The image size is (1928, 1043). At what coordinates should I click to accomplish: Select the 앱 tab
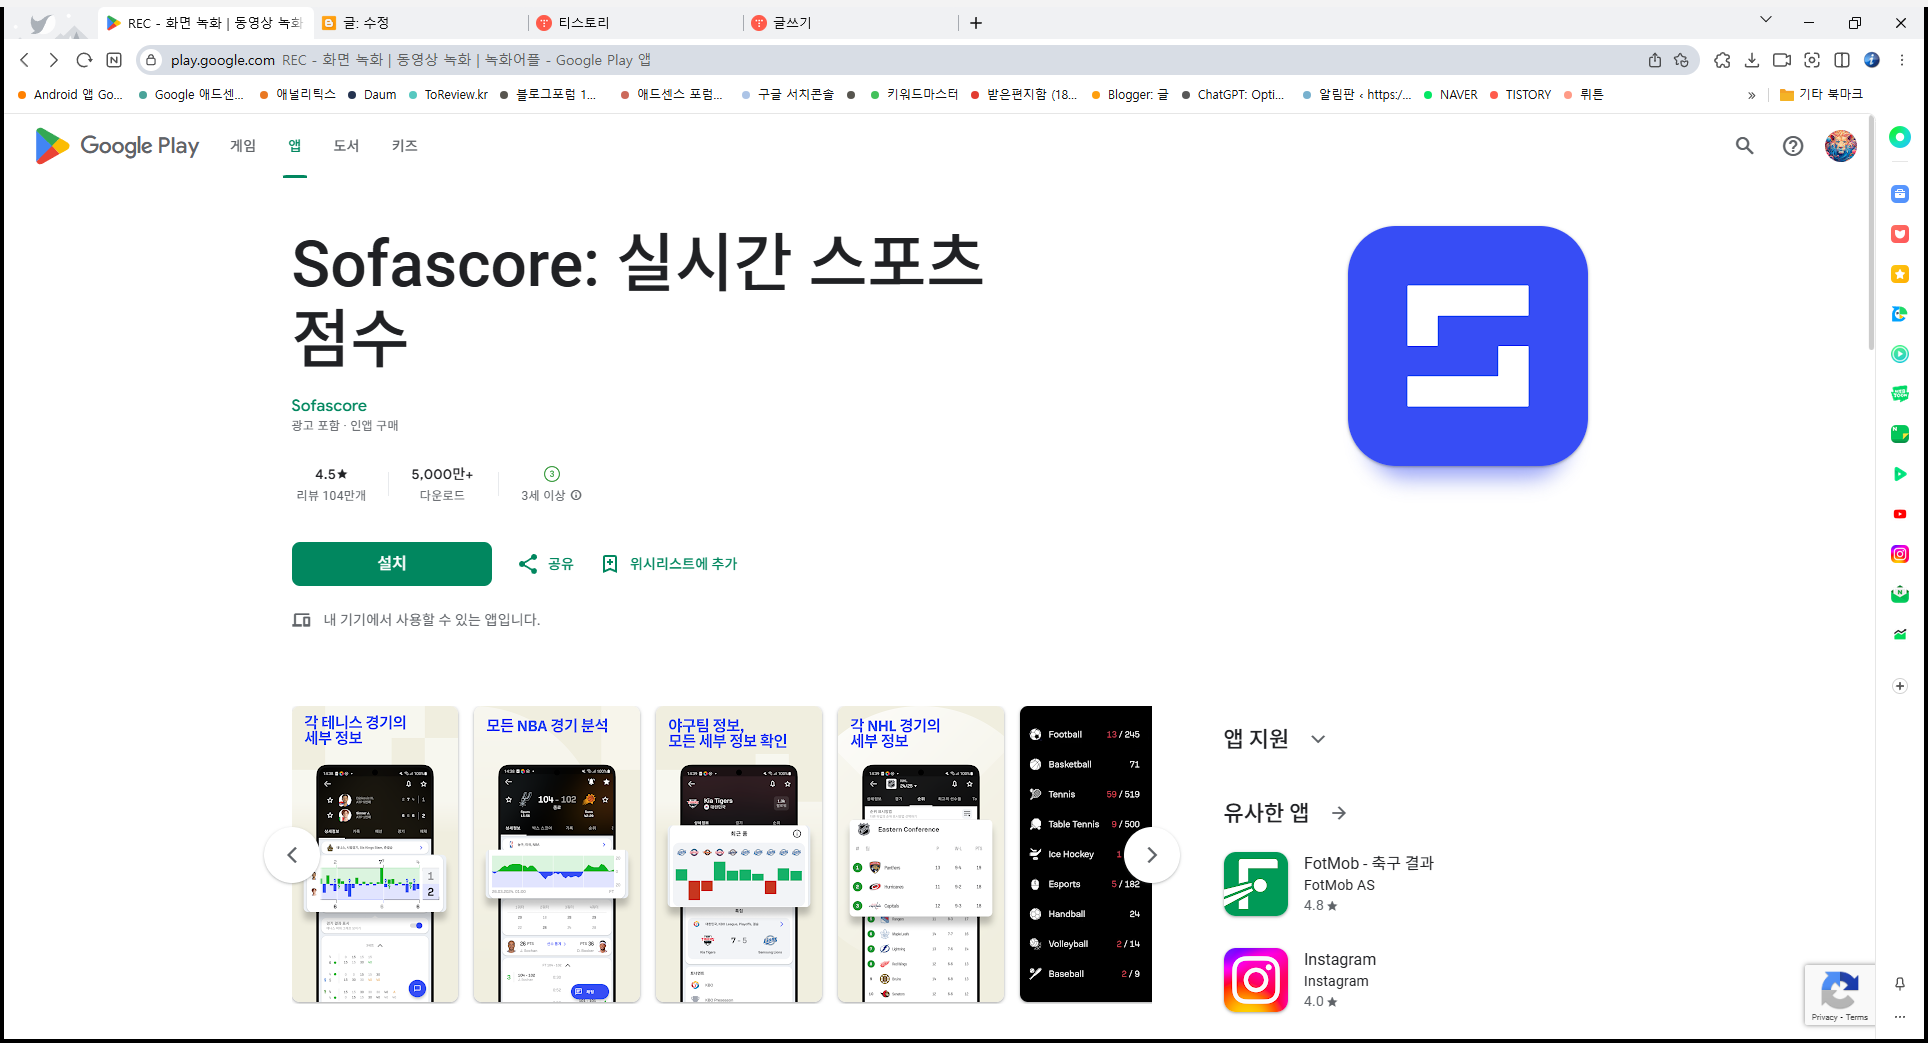pyautogui.click(x=295, y=146)
